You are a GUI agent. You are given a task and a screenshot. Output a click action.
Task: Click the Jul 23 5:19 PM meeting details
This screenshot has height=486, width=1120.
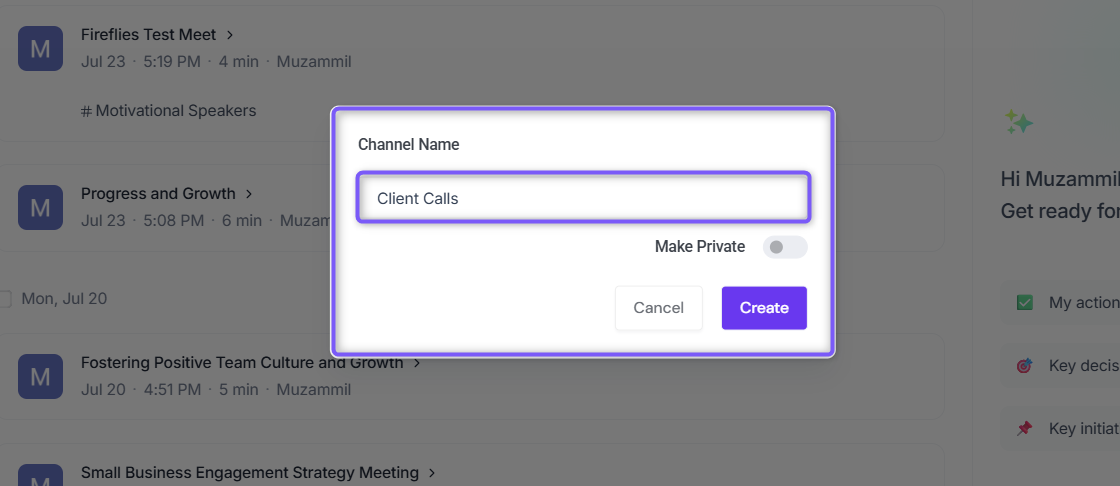point(216,62)
